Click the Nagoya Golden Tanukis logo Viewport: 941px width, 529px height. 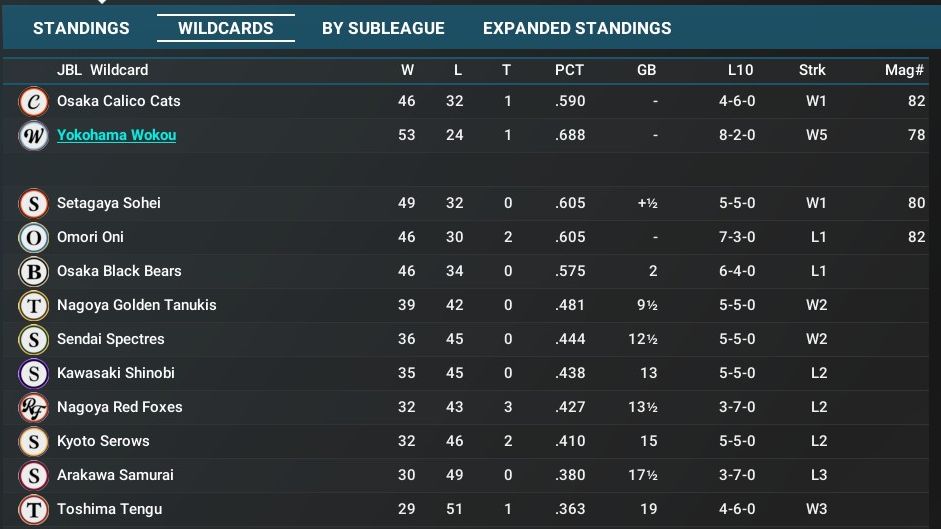coord(34,306)
